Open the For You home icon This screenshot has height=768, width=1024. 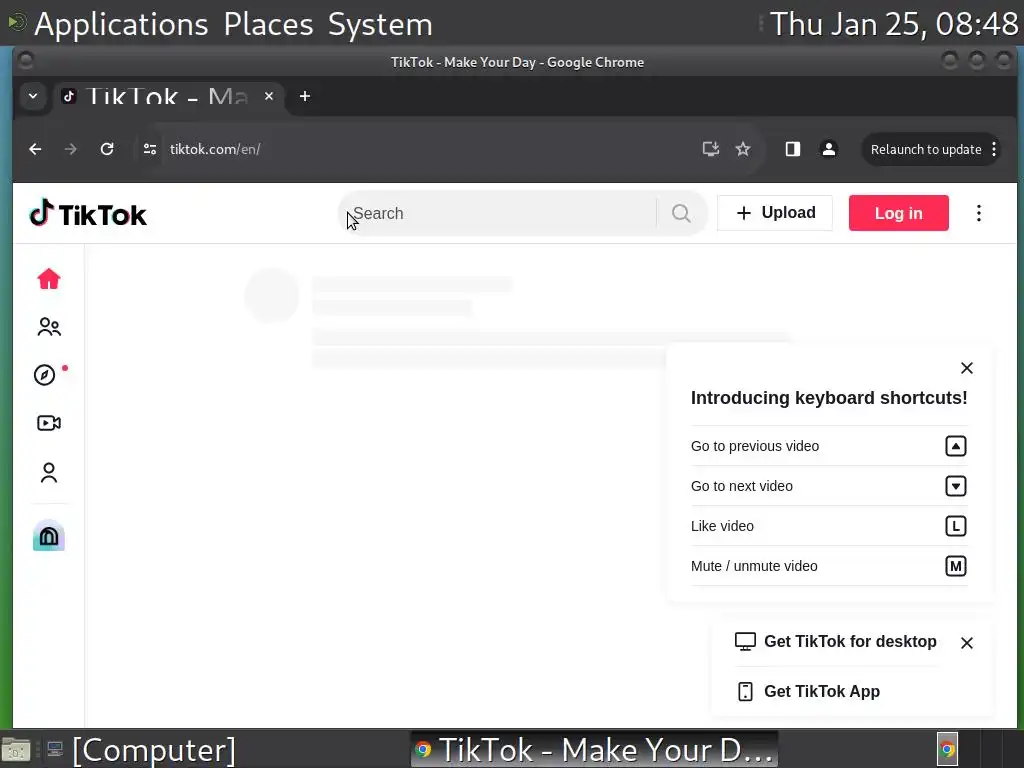49,279
